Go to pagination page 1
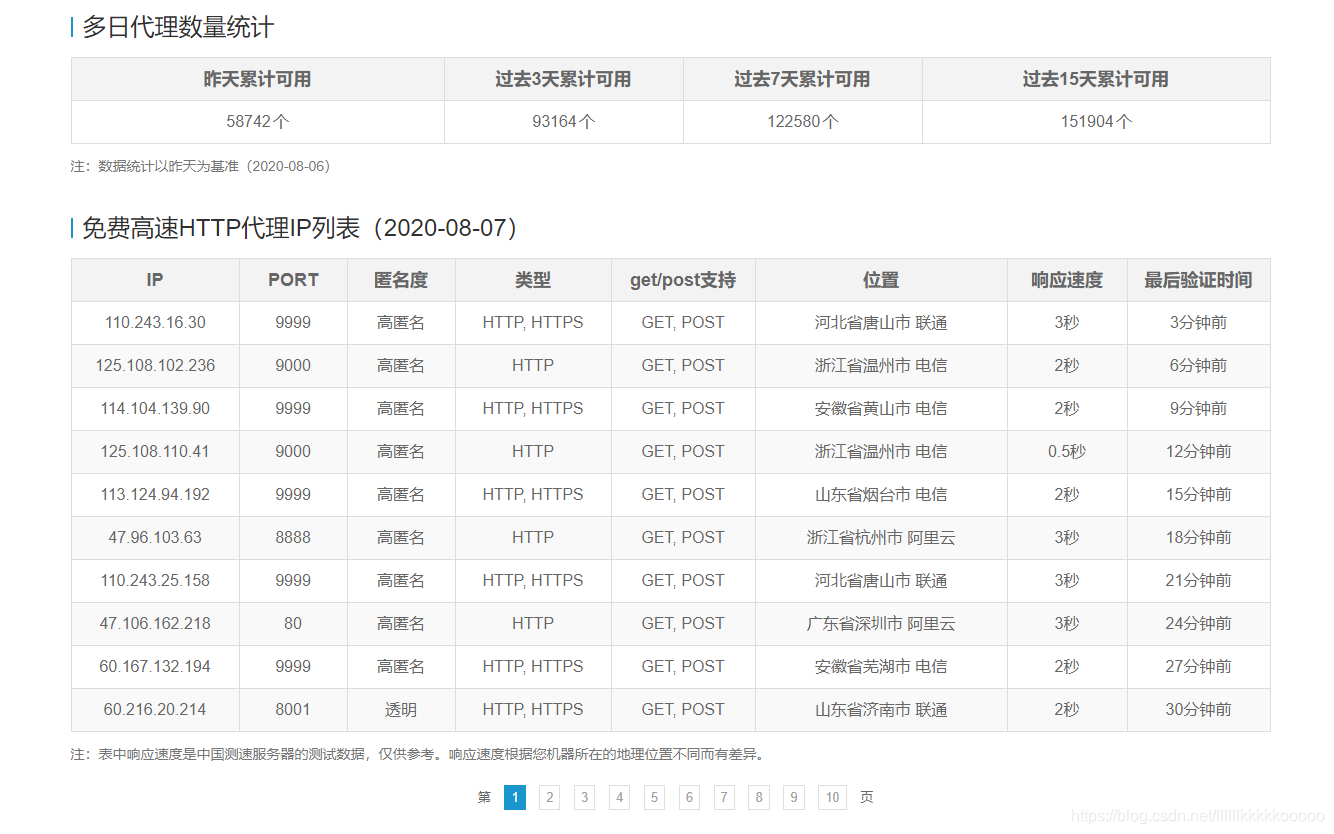The width and height of the screenshot is (1334, 834). tap(515, 797)
